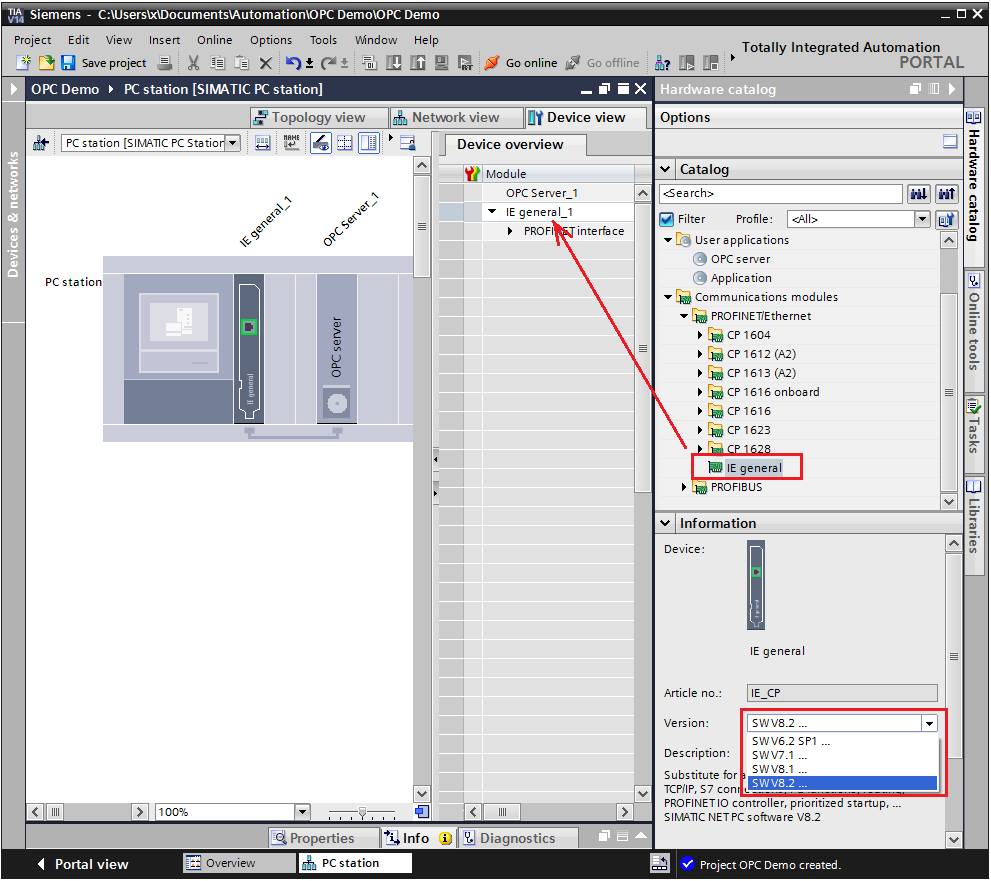Image resolution: width=991 pixels, height=881 pixels.
Task: Save the project with Save project
Action: click(104, 63)
